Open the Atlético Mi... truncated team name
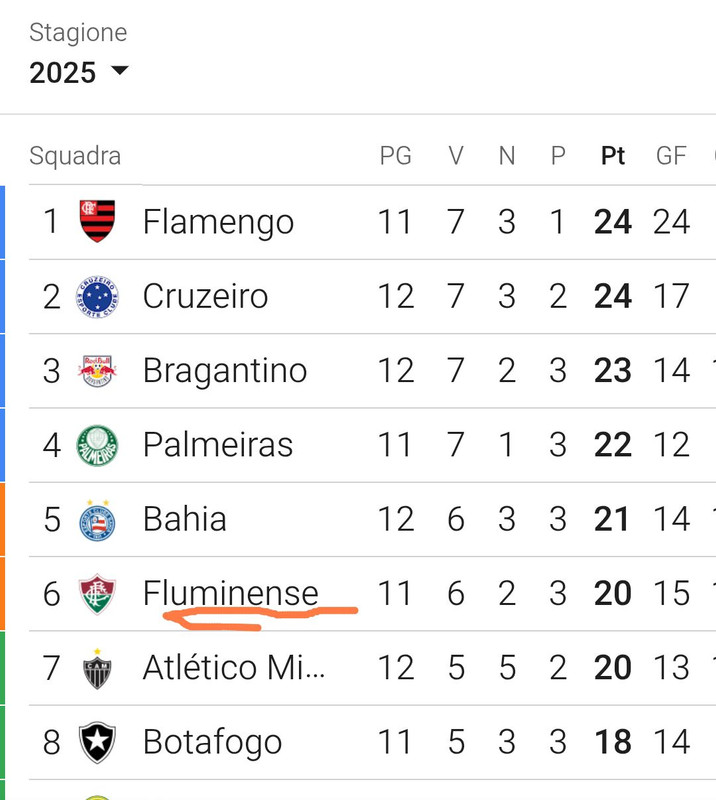The width and height of the screenshot is (716, 800). click(x=234, y=667)
